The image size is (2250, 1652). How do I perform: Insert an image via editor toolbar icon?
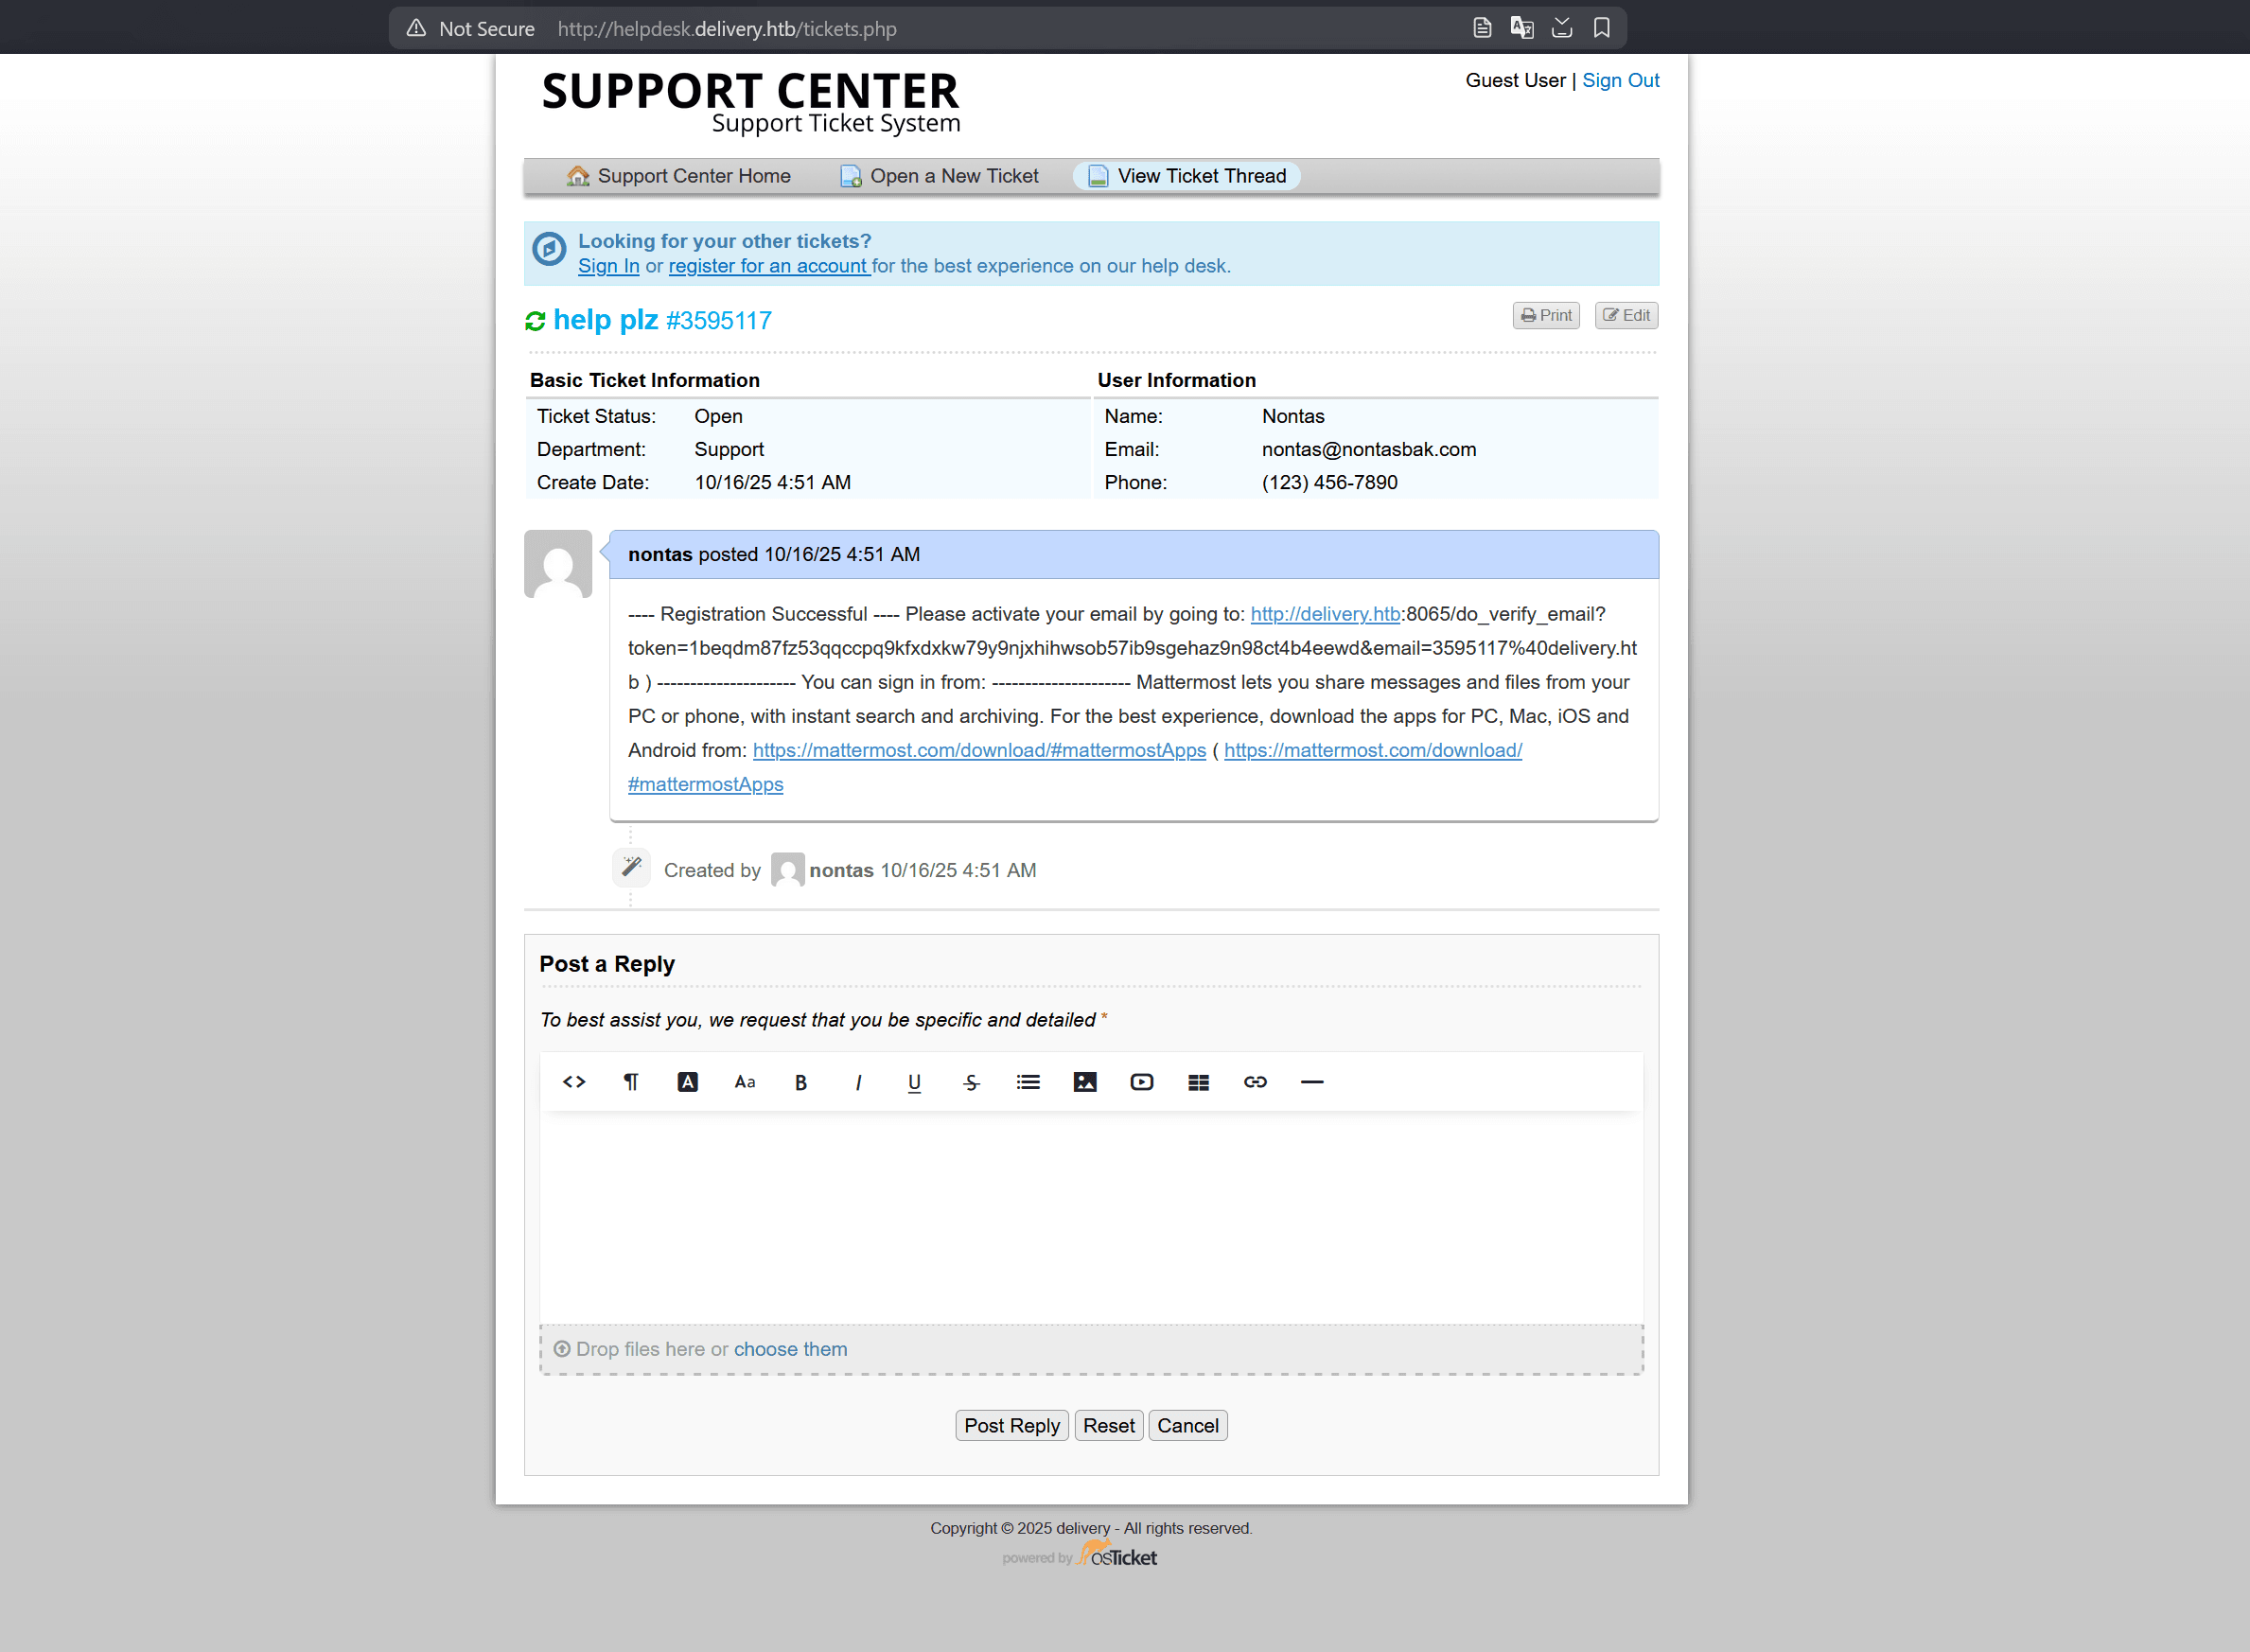point(1085,1082)
